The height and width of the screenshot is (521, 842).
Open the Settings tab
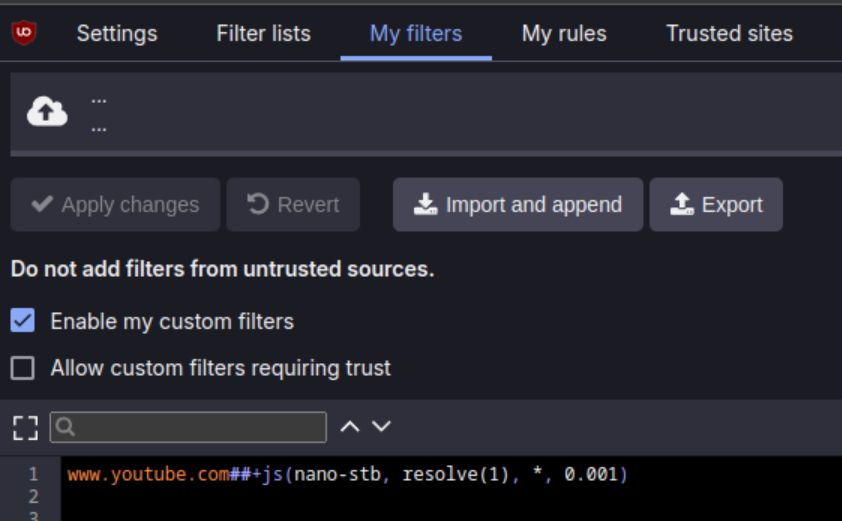(x=117, y=34)
